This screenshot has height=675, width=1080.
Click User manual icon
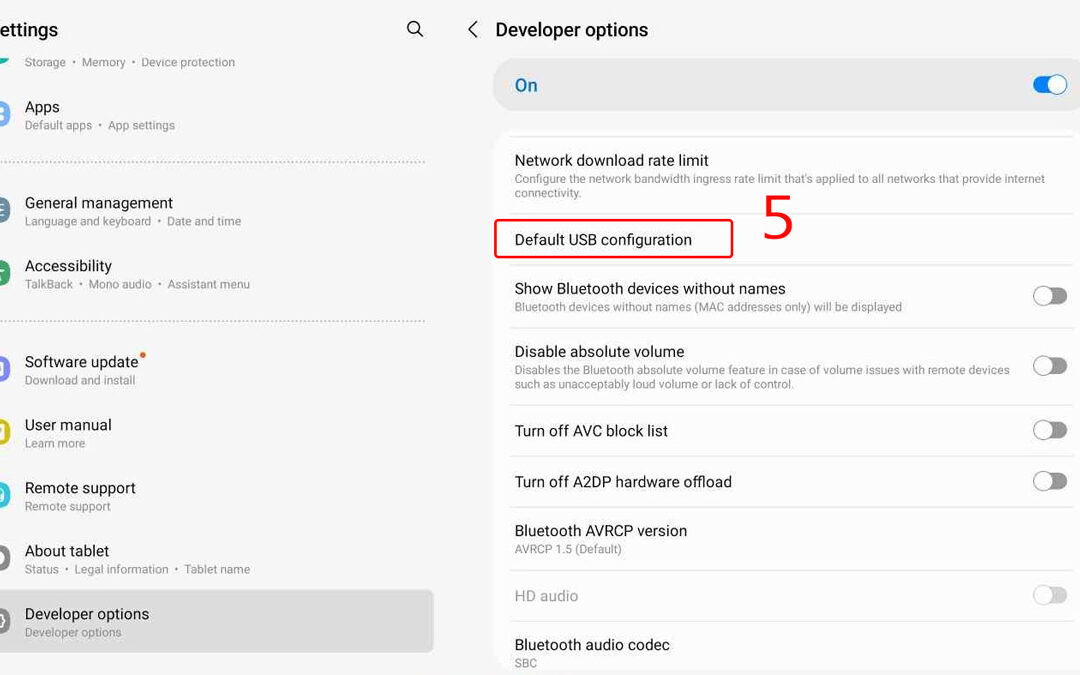[4, 433]
